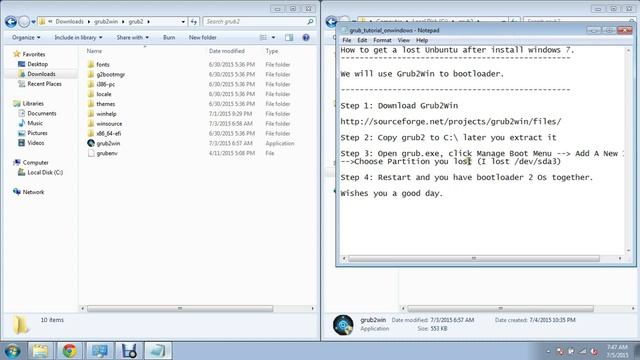Click the Windows Start button
Image resolution: width=640 pixels, height=360 pixels.
[x=12, y=351]
